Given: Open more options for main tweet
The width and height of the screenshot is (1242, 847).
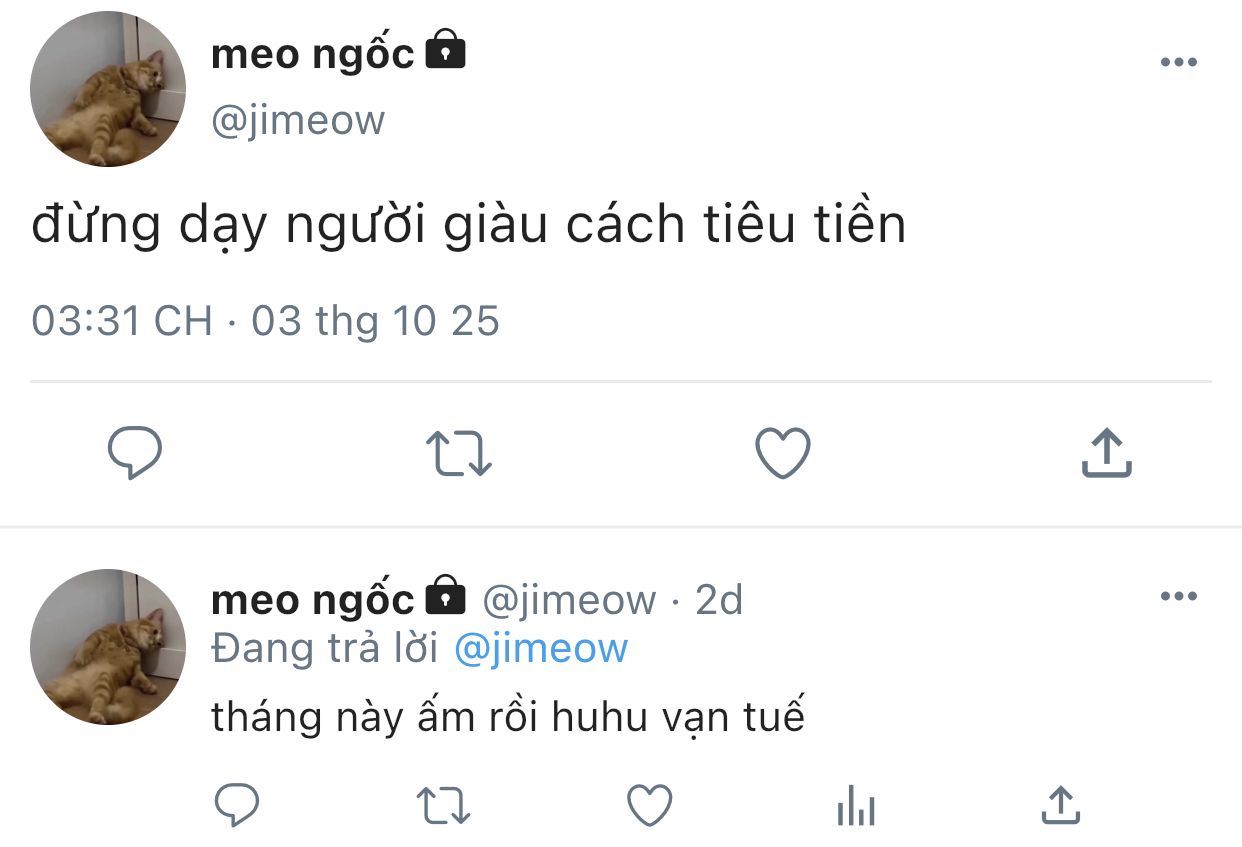Looking at the screenshot, I should (1178, 63).
